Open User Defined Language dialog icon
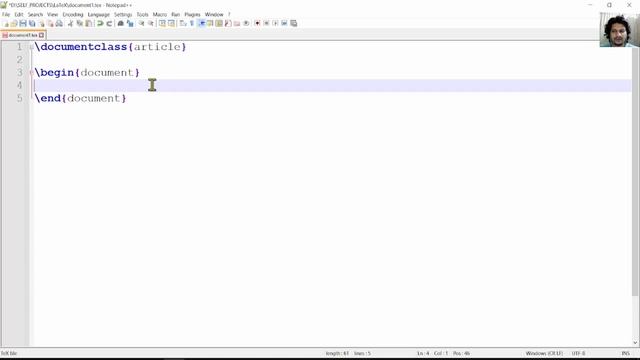 (x=210, y=23)
